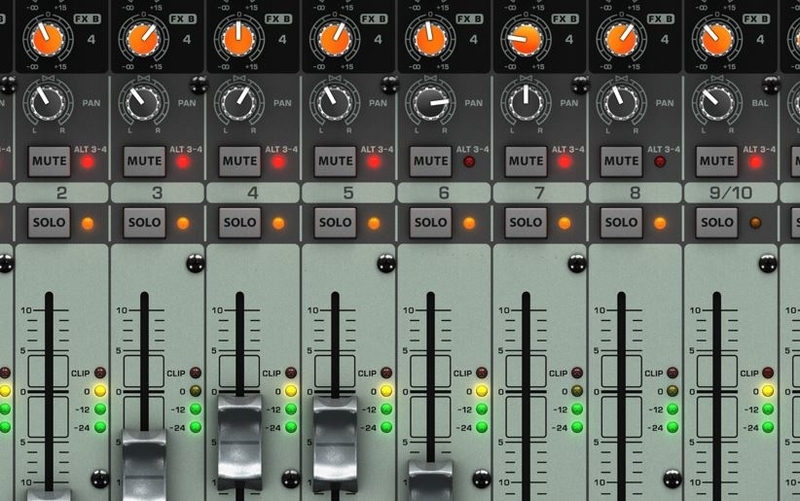Click the orange FX B knob on channel 2
This screenshot has width=800, height=501.
click(x=47, y=39)
